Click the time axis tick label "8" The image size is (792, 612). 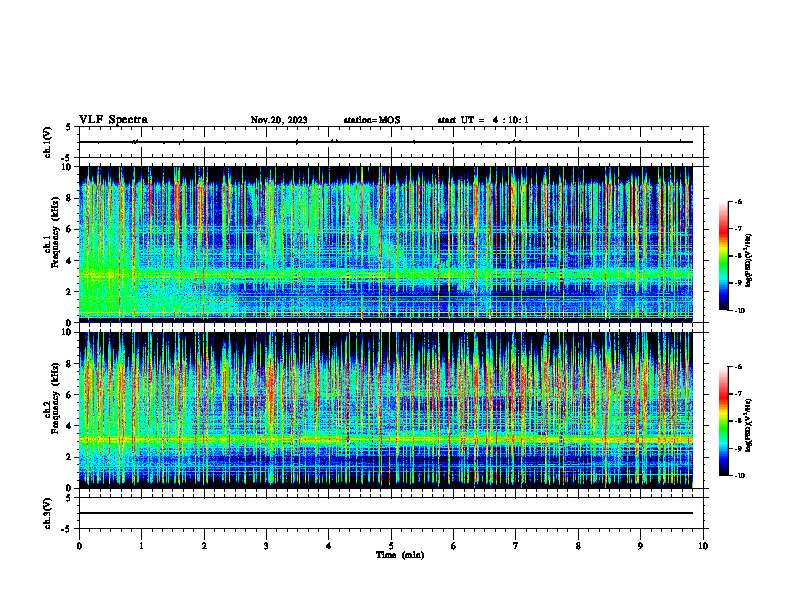pos(578,546)
